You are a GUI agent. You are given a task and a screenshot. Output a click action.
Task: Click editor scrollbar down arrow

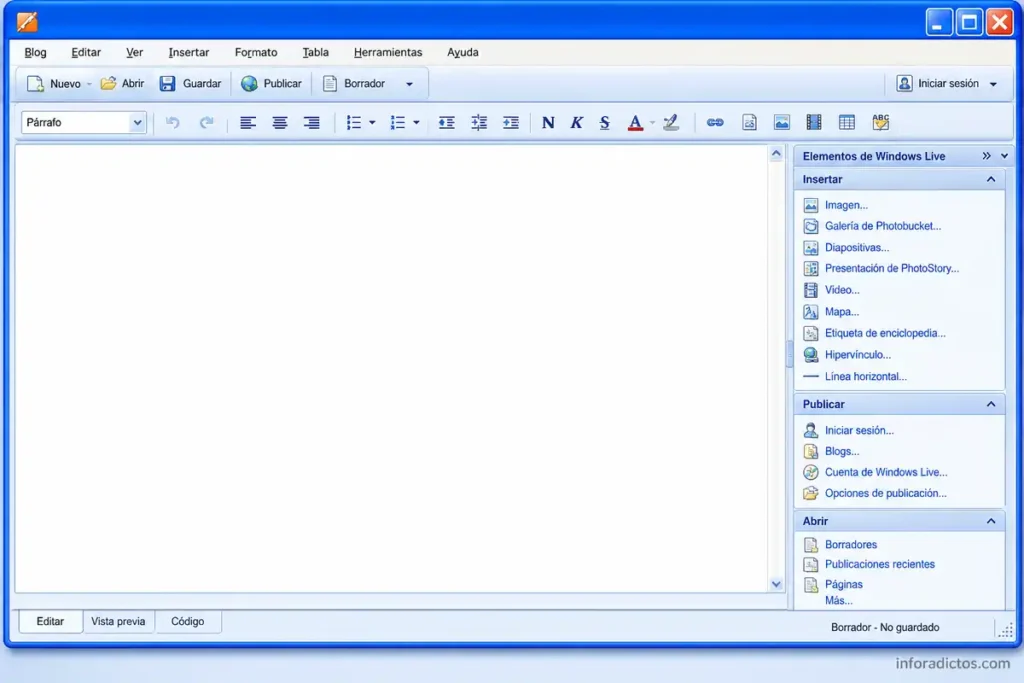tap(776, 584)
